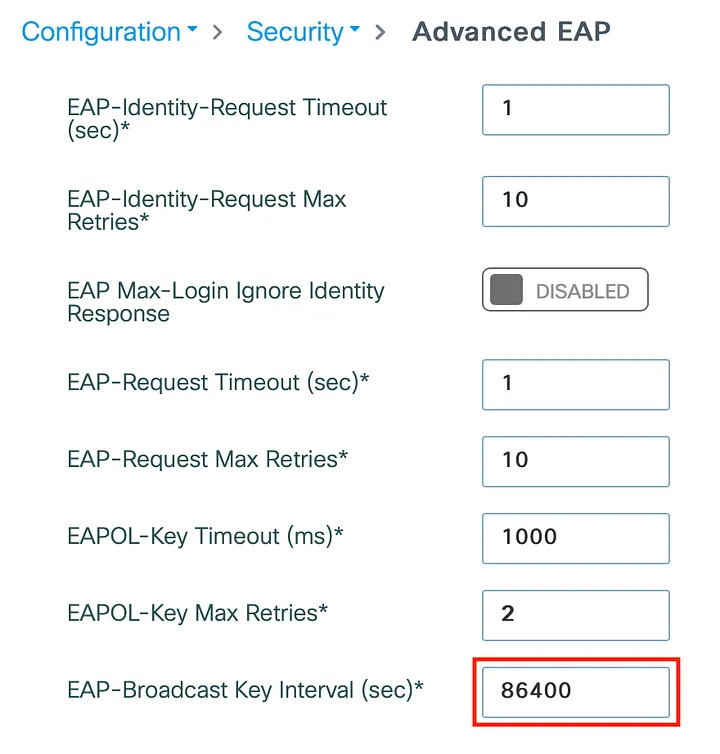Select the EAP-Broadcast Key Interval field
The image size is (720, 754).
575,691
